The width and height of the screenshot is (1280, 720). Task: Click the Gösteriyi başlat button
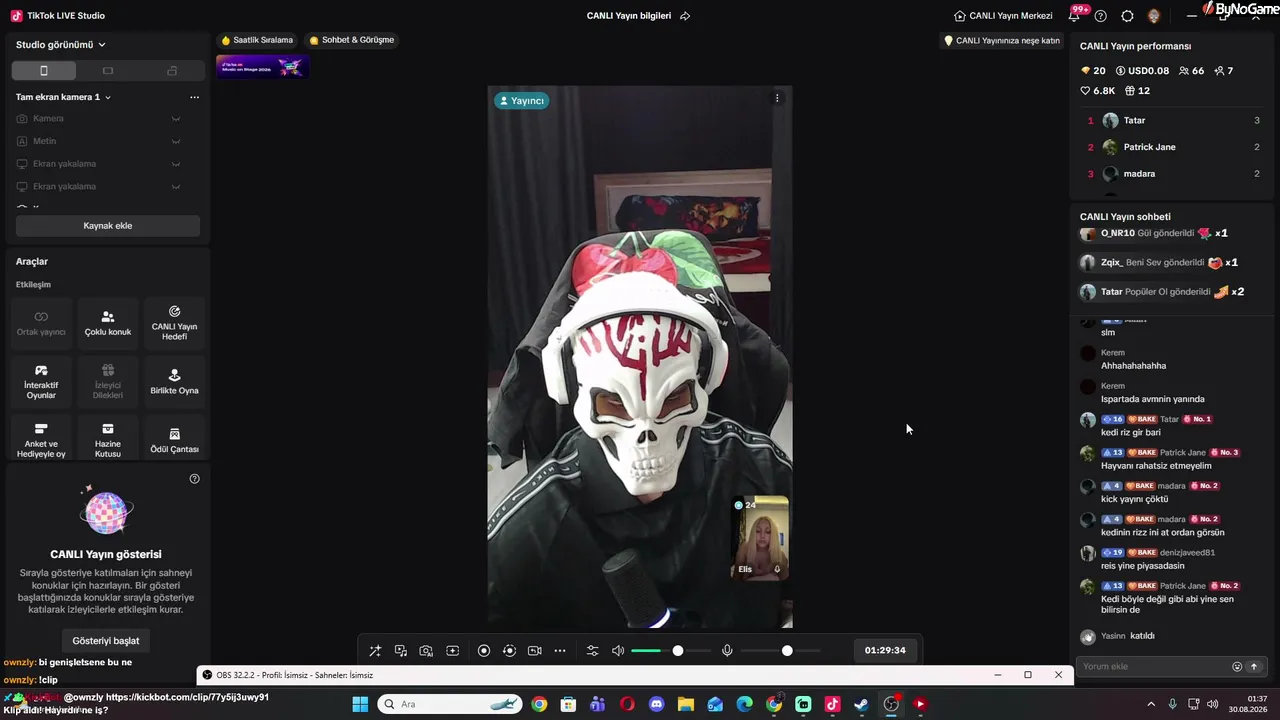coord(106,641)
